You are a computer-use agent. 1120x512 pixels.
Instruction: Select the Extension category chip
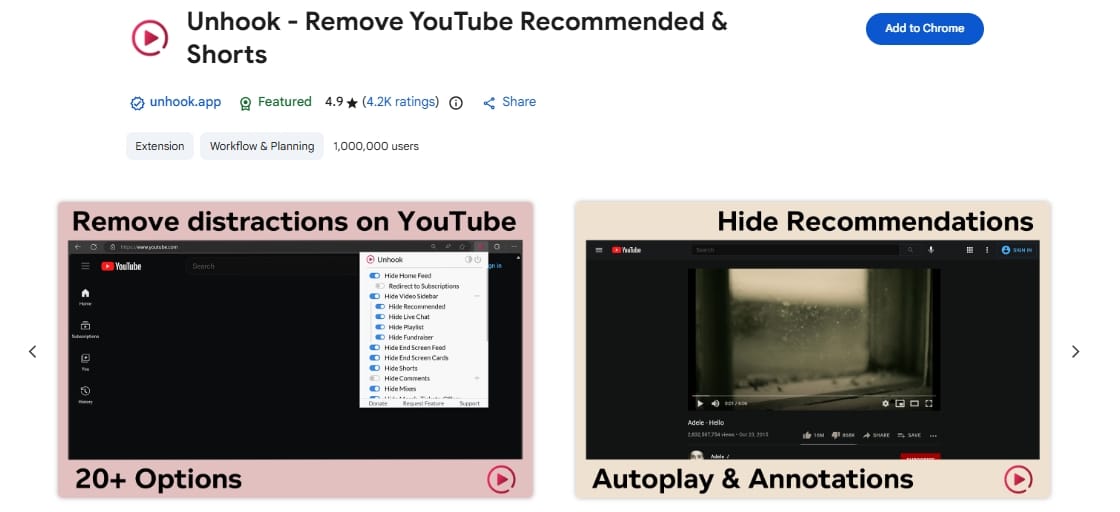coord(160,146)
